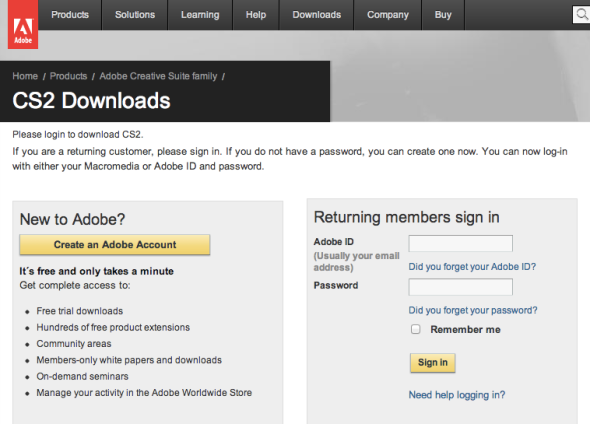590x424 pixels.
Task: Open Need help logging in link
Action: tap(457, 395)
